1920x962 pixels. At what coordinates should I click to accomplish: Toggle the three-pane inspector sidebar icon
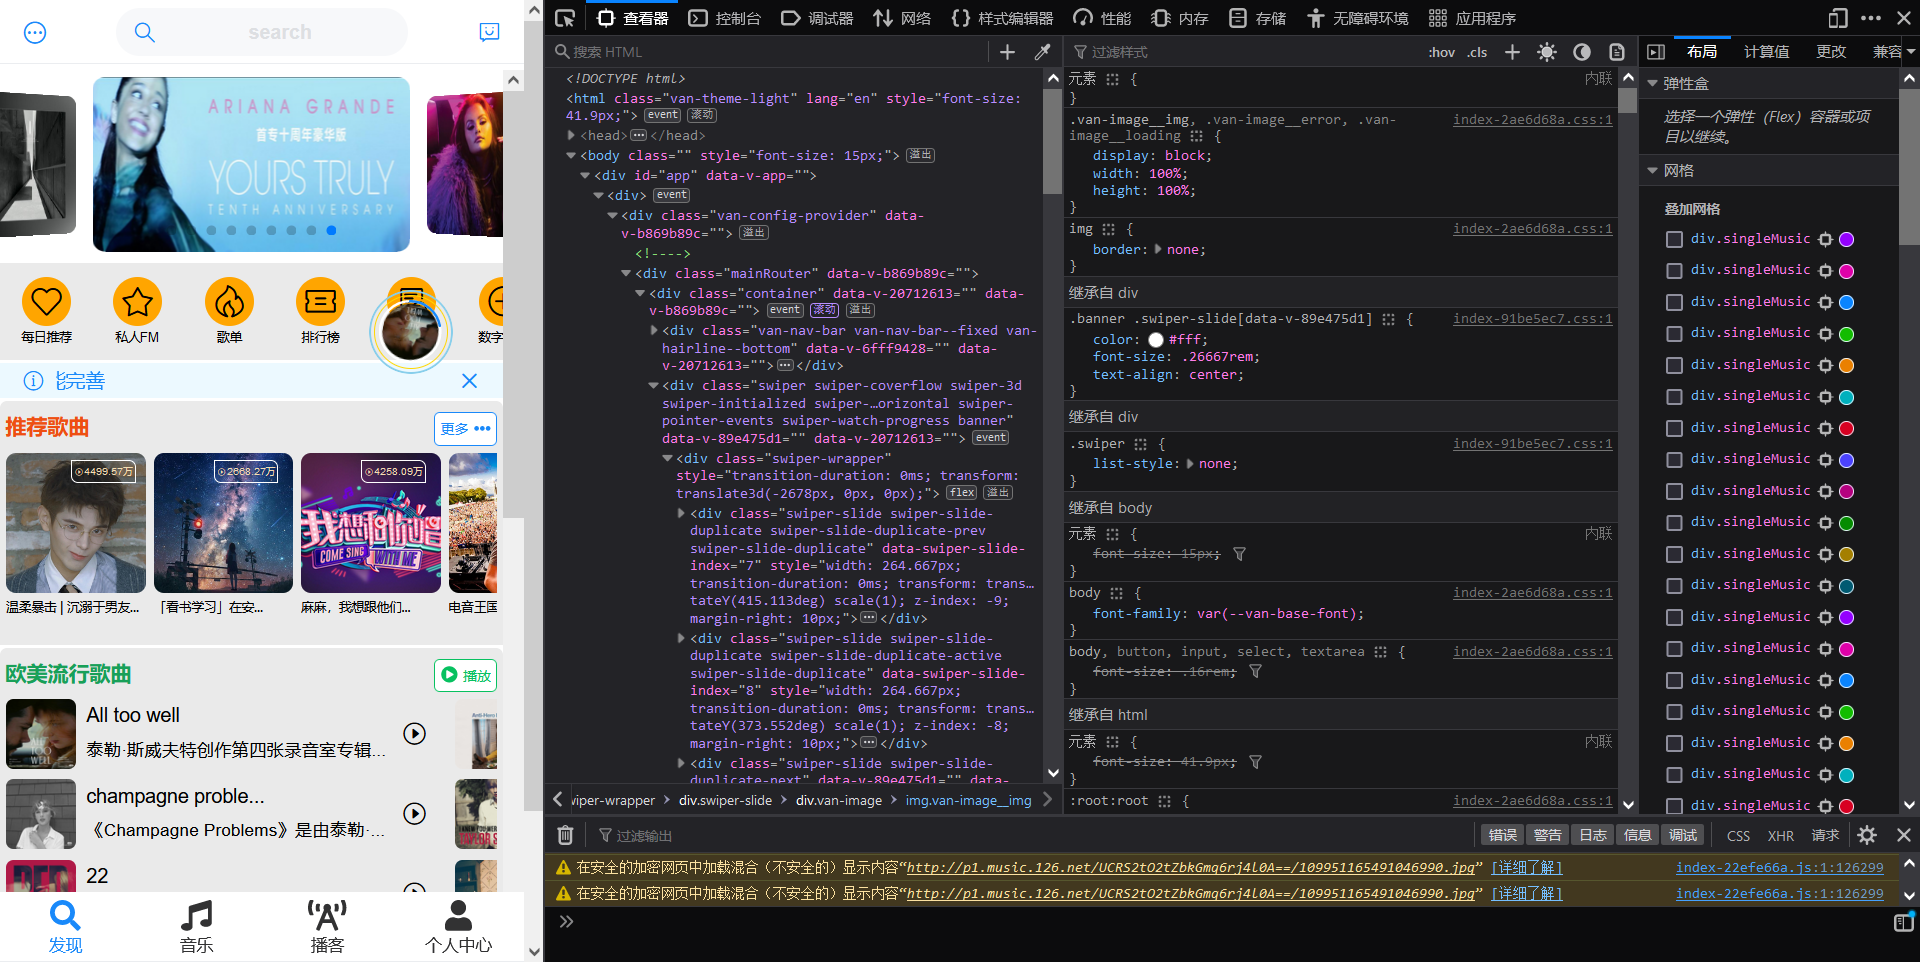[1656, 52]
